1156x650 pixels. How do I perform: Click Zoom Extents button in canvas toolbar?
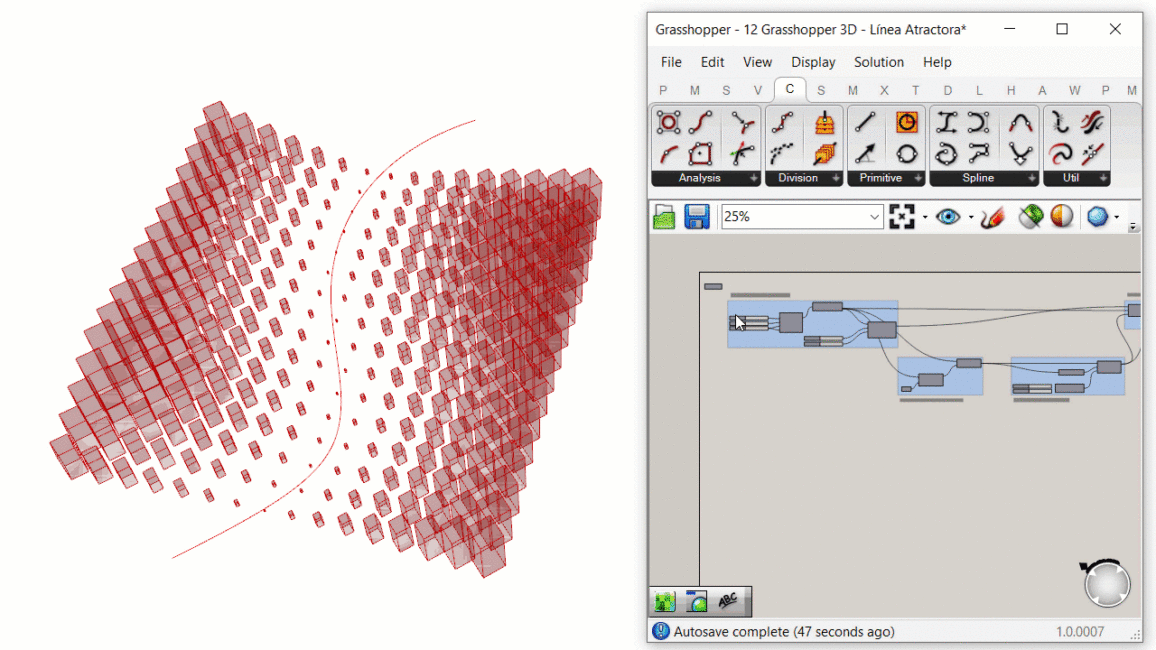pos(902,217)
